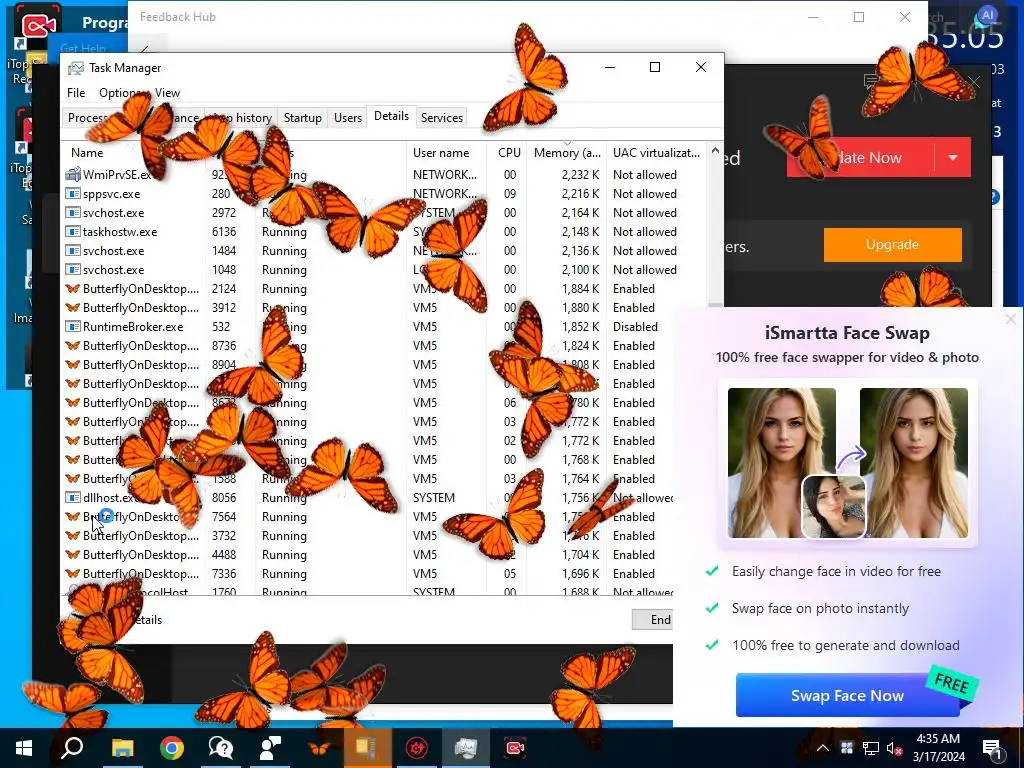Select the ButterflyOnDesktop row with PID 4488
The image size is (1024, 768).
click(368, 554)
